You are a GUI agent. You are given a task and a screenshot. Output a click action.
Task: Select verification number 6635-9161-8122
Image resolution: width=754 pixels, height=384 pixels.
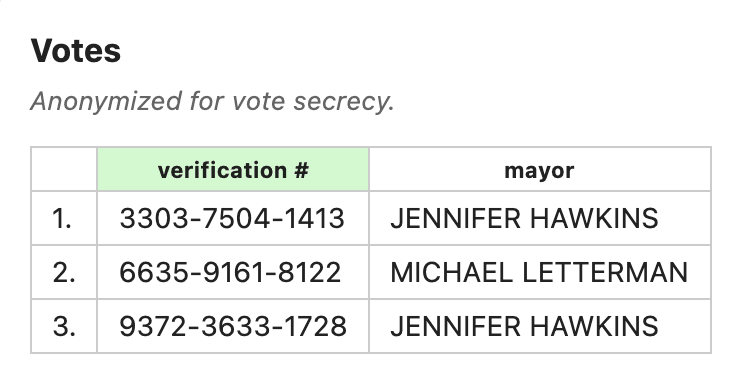tap(230, 272)
